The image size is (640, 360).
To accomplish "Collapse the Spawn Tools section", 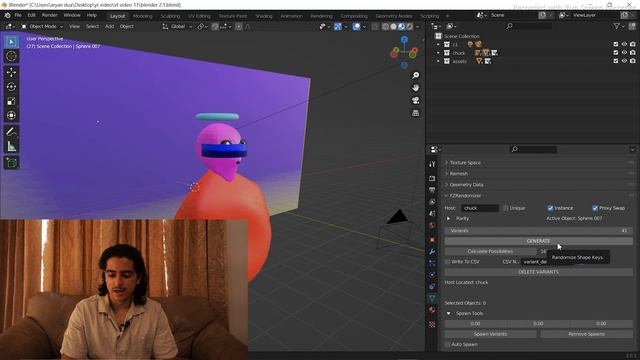I will coord(449,313).
